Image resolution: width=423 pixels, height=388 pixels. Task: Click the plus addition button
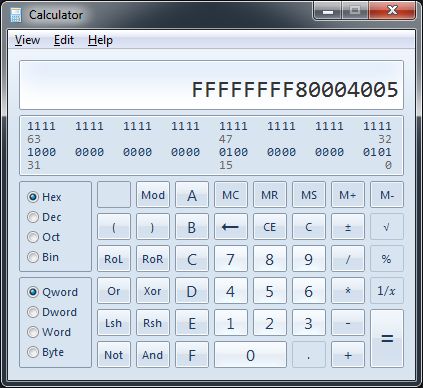[348, 355]
